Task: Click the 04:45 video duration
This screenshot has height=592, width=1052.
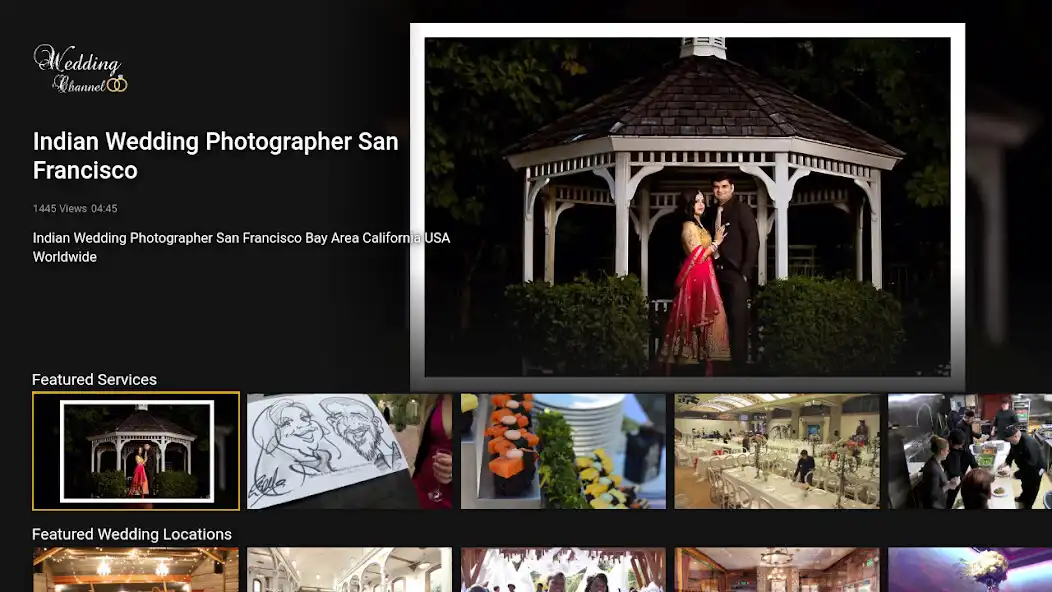Action: 105,209
